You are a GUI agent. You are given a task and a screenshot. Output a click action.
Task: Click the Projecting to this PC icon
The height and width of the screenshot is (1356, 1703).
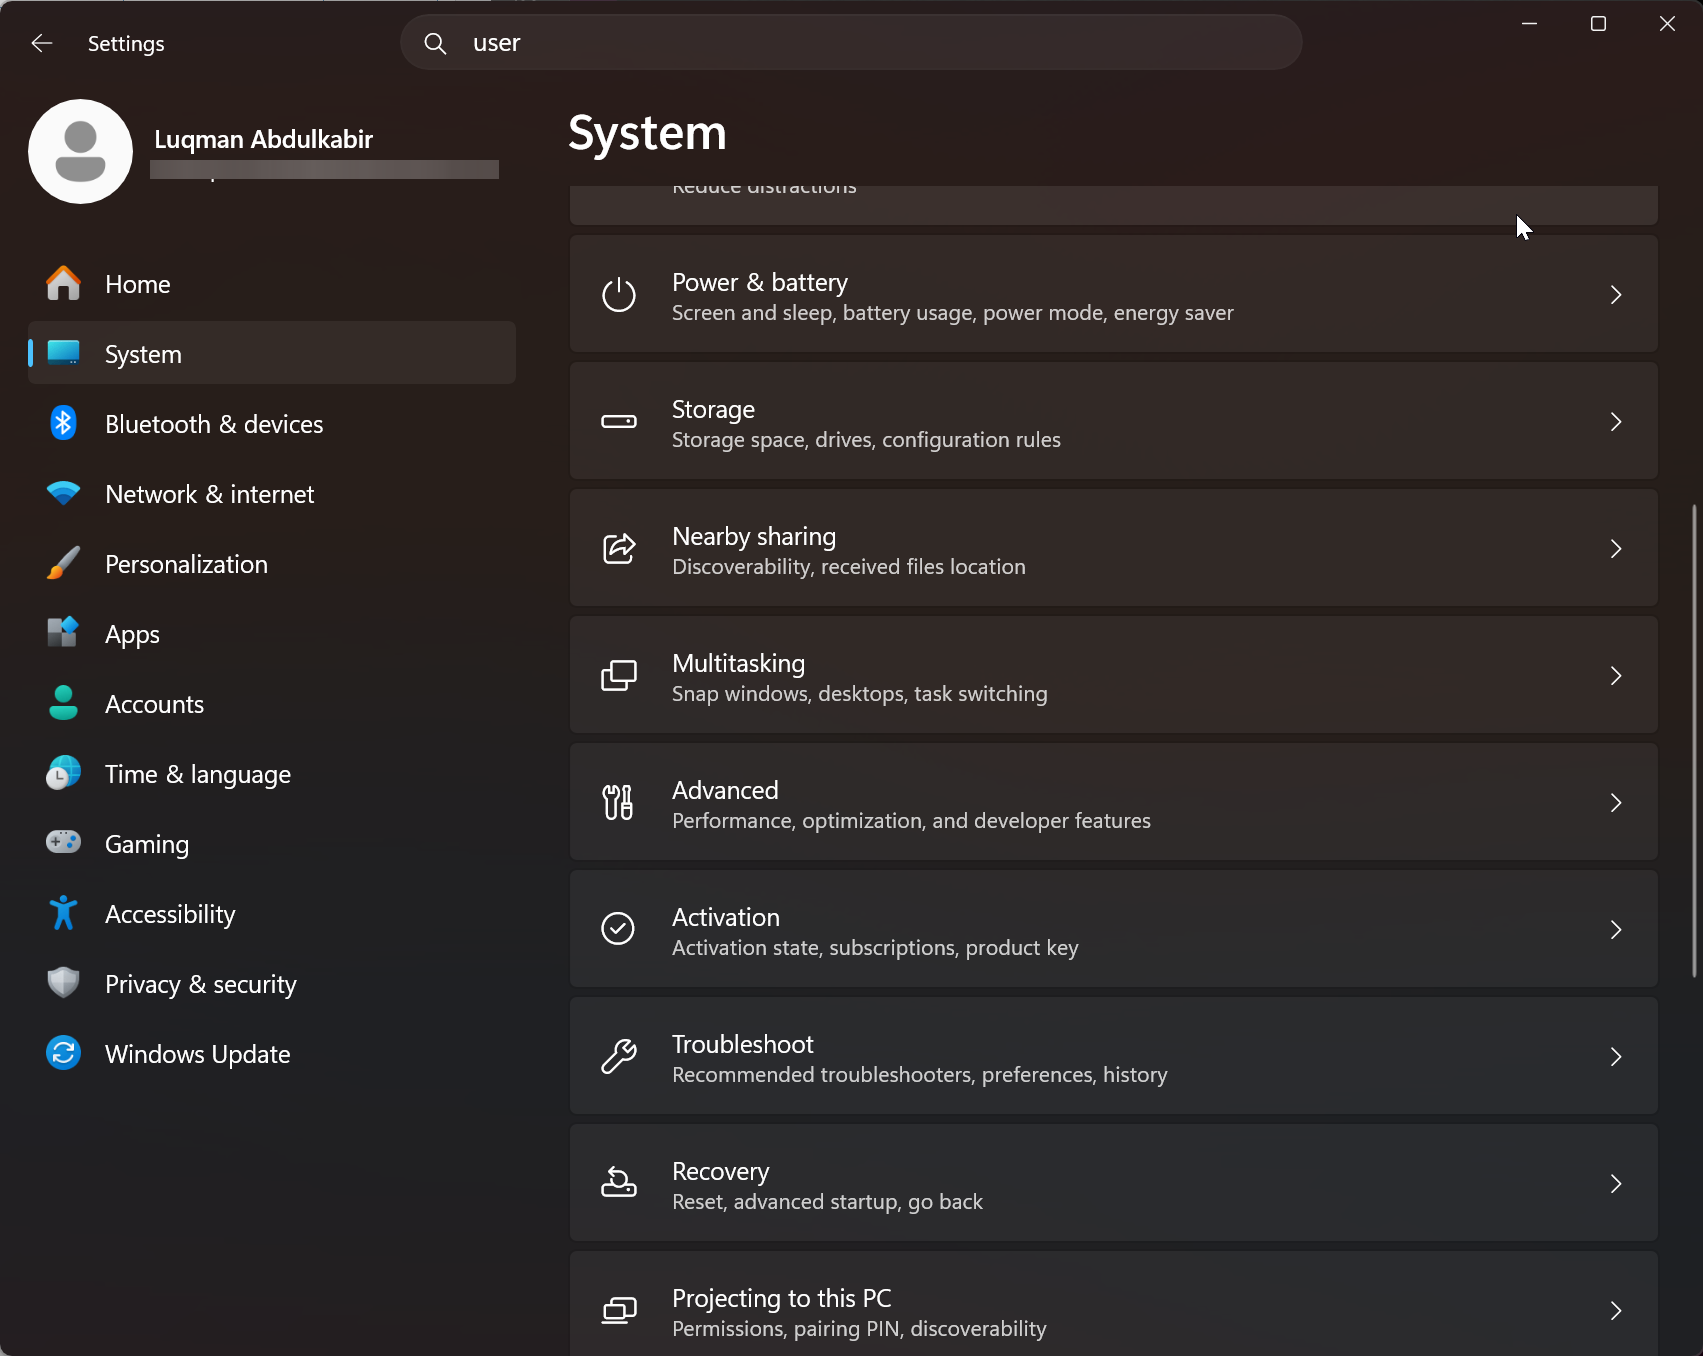tap(619, 1310)
